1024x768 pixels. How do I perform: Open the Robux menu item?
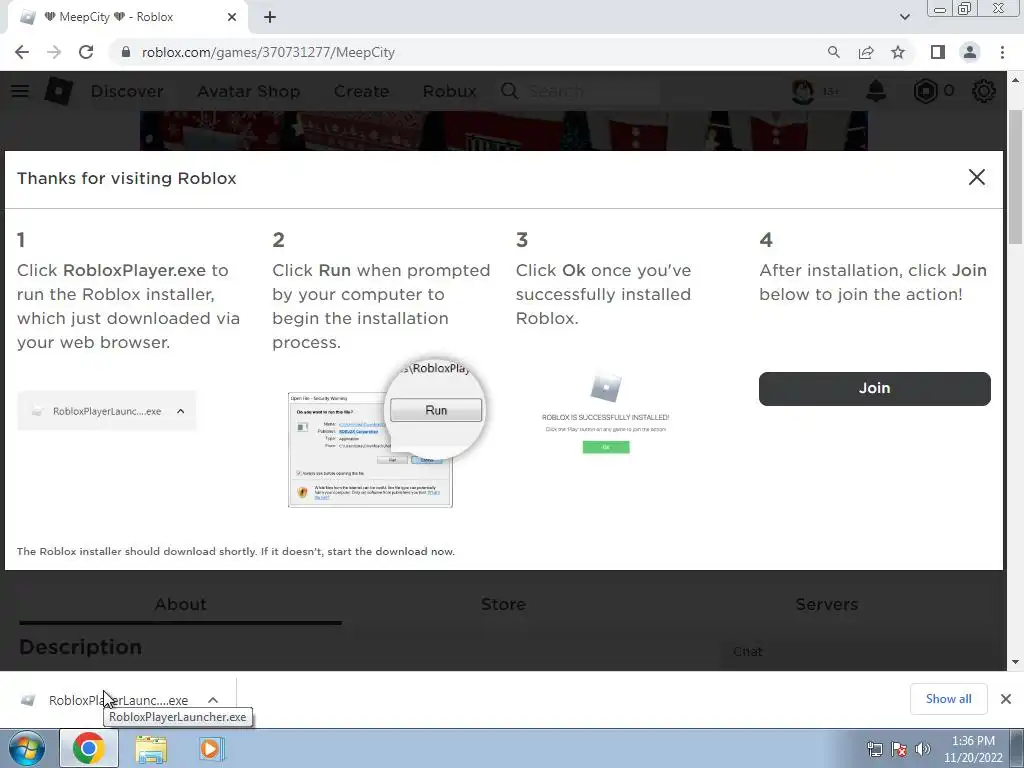449,91
